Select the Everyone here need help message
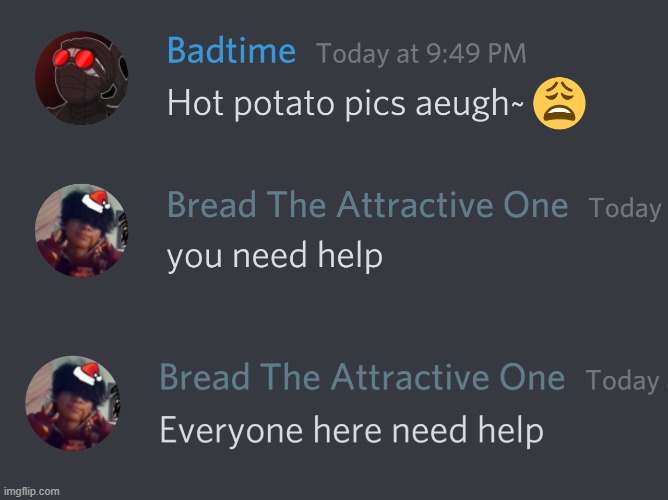668x500 pixels. tap(351, 431)
